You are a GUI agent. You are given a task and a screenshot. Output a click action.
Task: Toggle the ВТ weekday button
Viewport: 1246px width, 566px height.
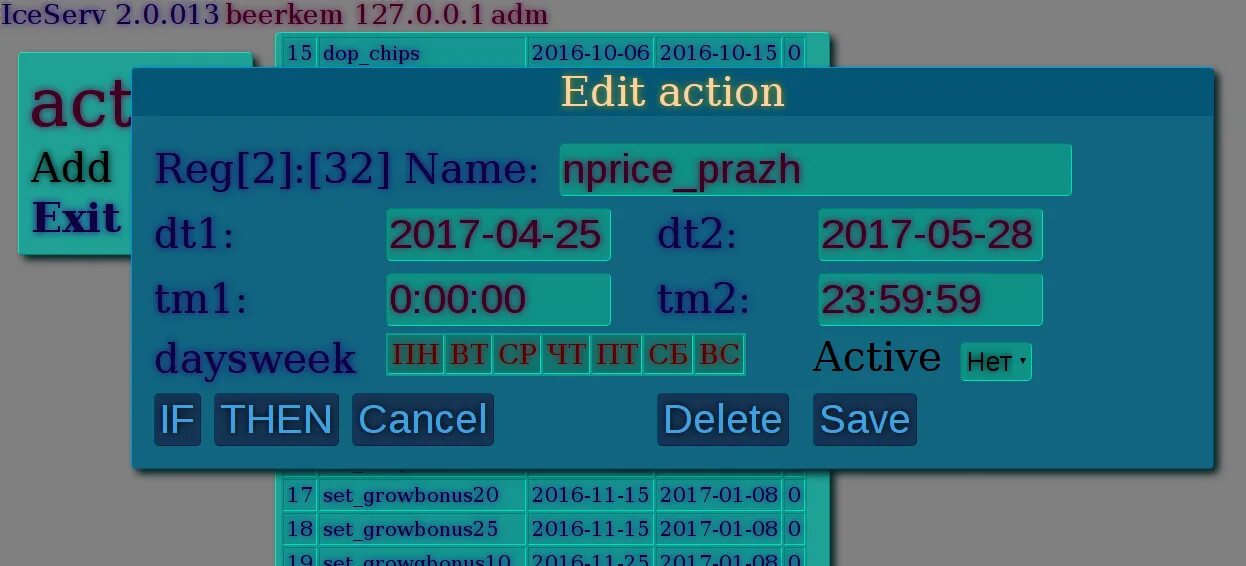click(468, 355)
